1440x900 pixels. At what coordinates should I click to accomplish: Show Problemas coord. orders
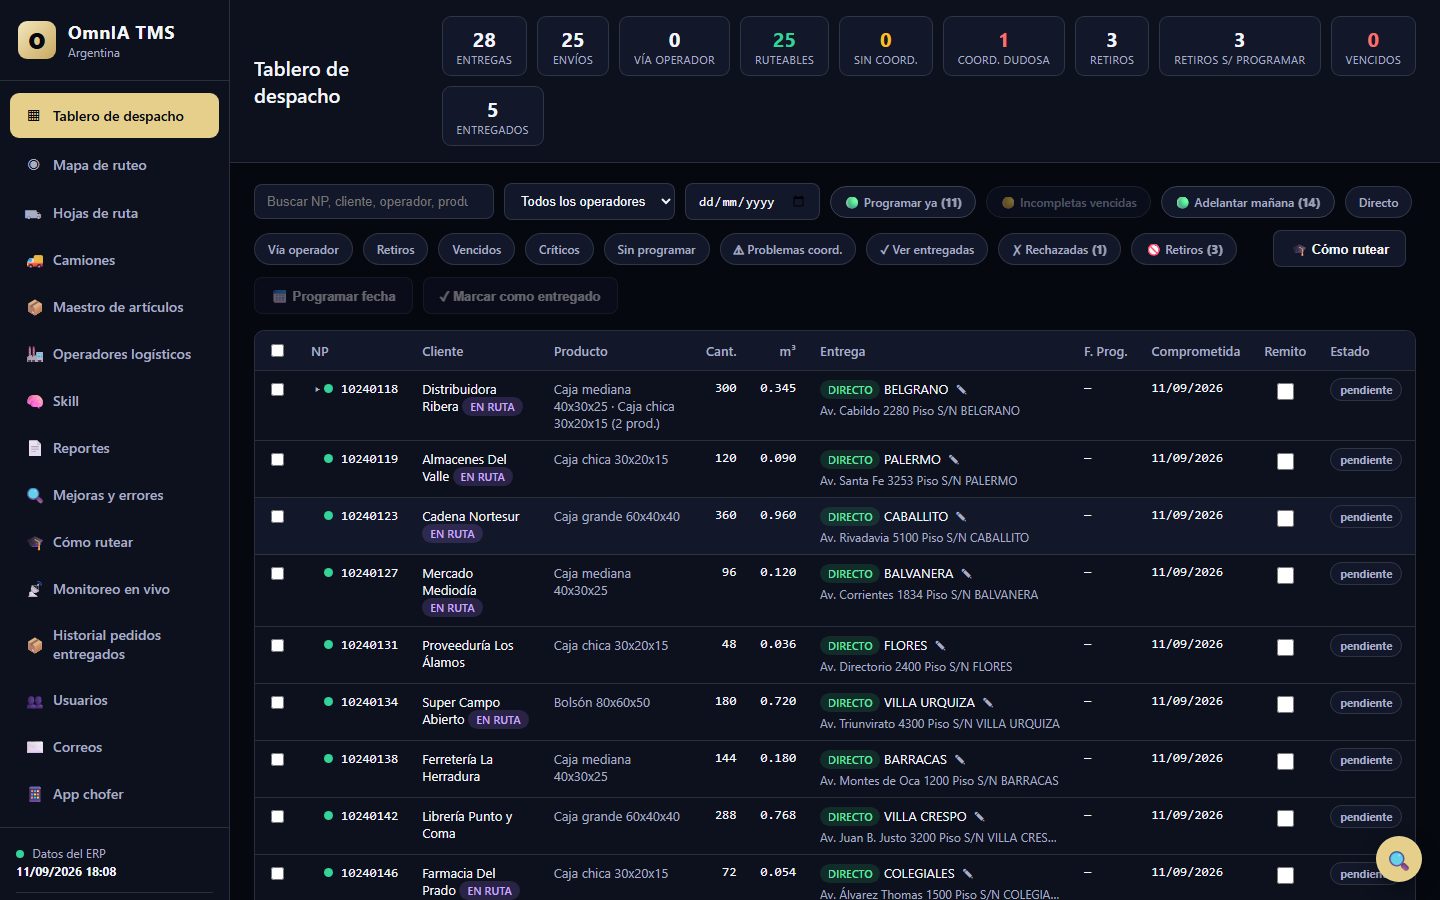pyautogui.click(x=788, y=249)
